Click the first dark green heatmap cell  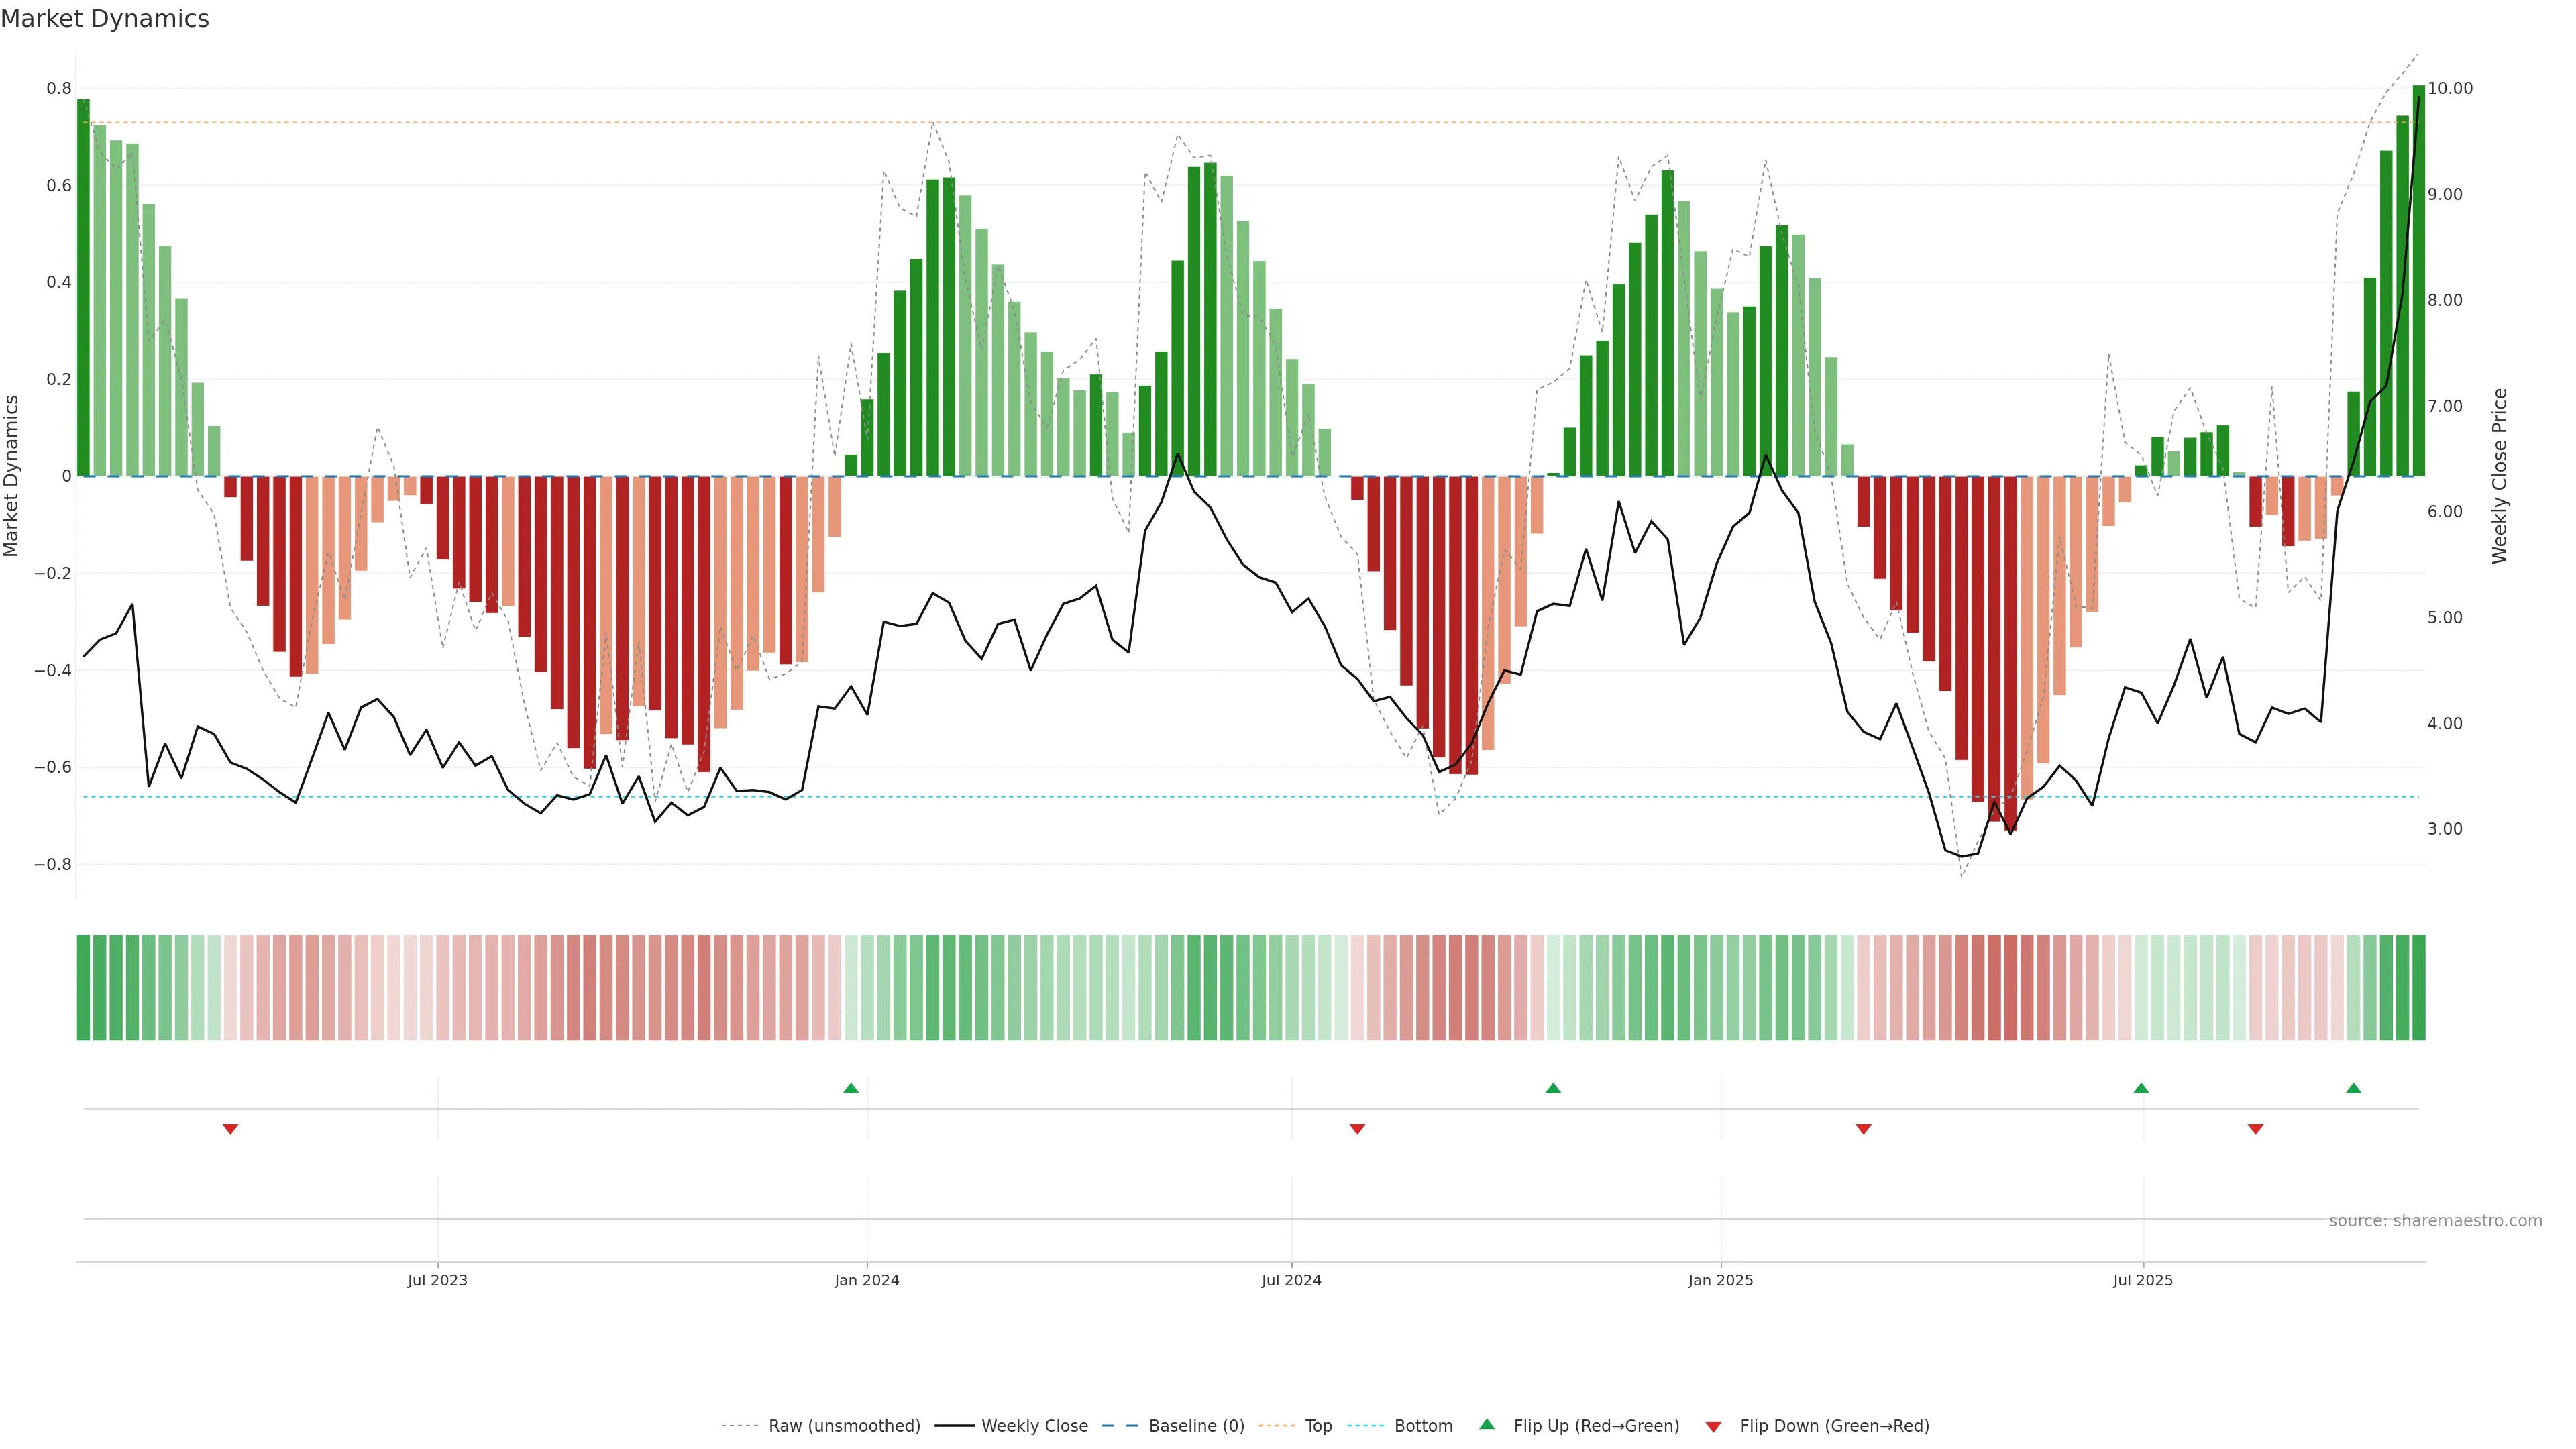tap(83, 988)
